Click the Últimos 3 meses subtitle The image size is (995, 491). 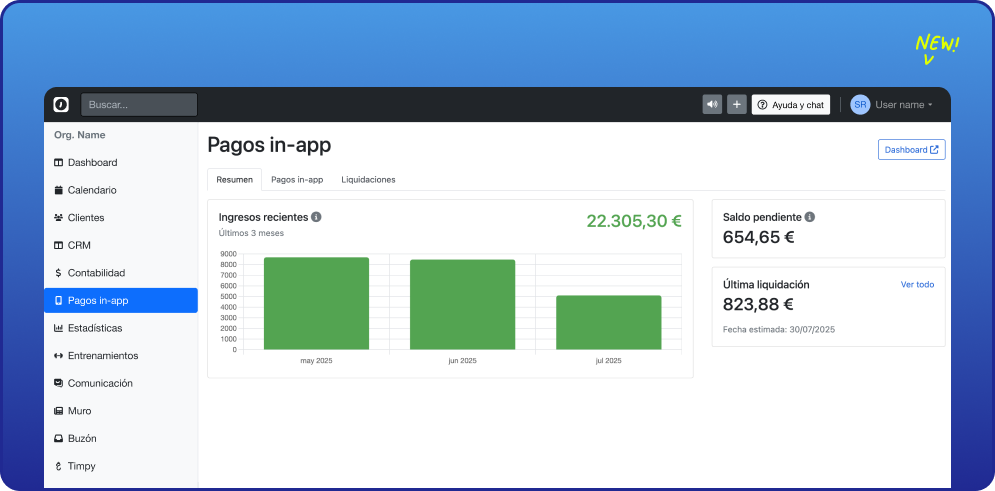coord(251,233)
